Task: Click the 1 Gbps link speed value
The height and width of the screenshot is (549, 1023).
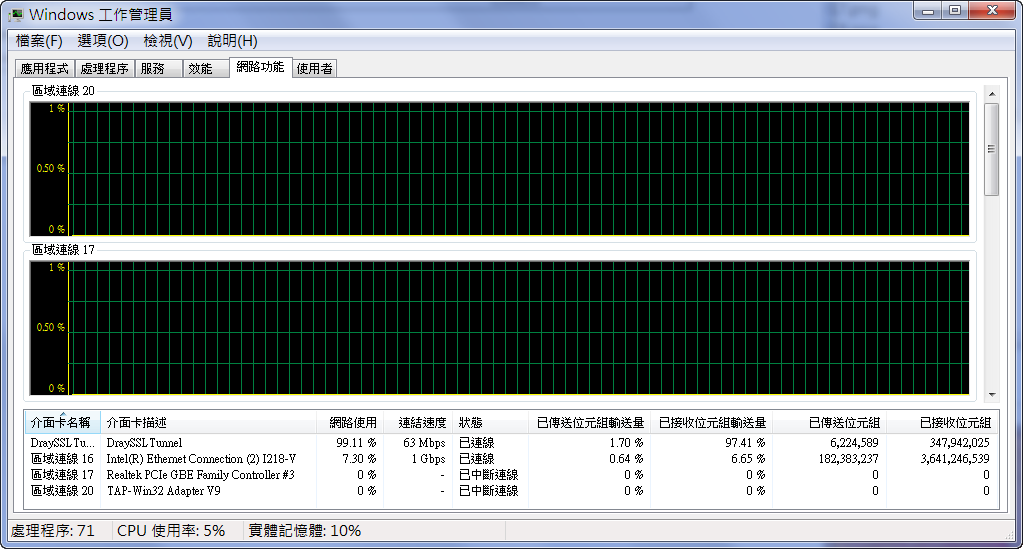Action: 428,459
